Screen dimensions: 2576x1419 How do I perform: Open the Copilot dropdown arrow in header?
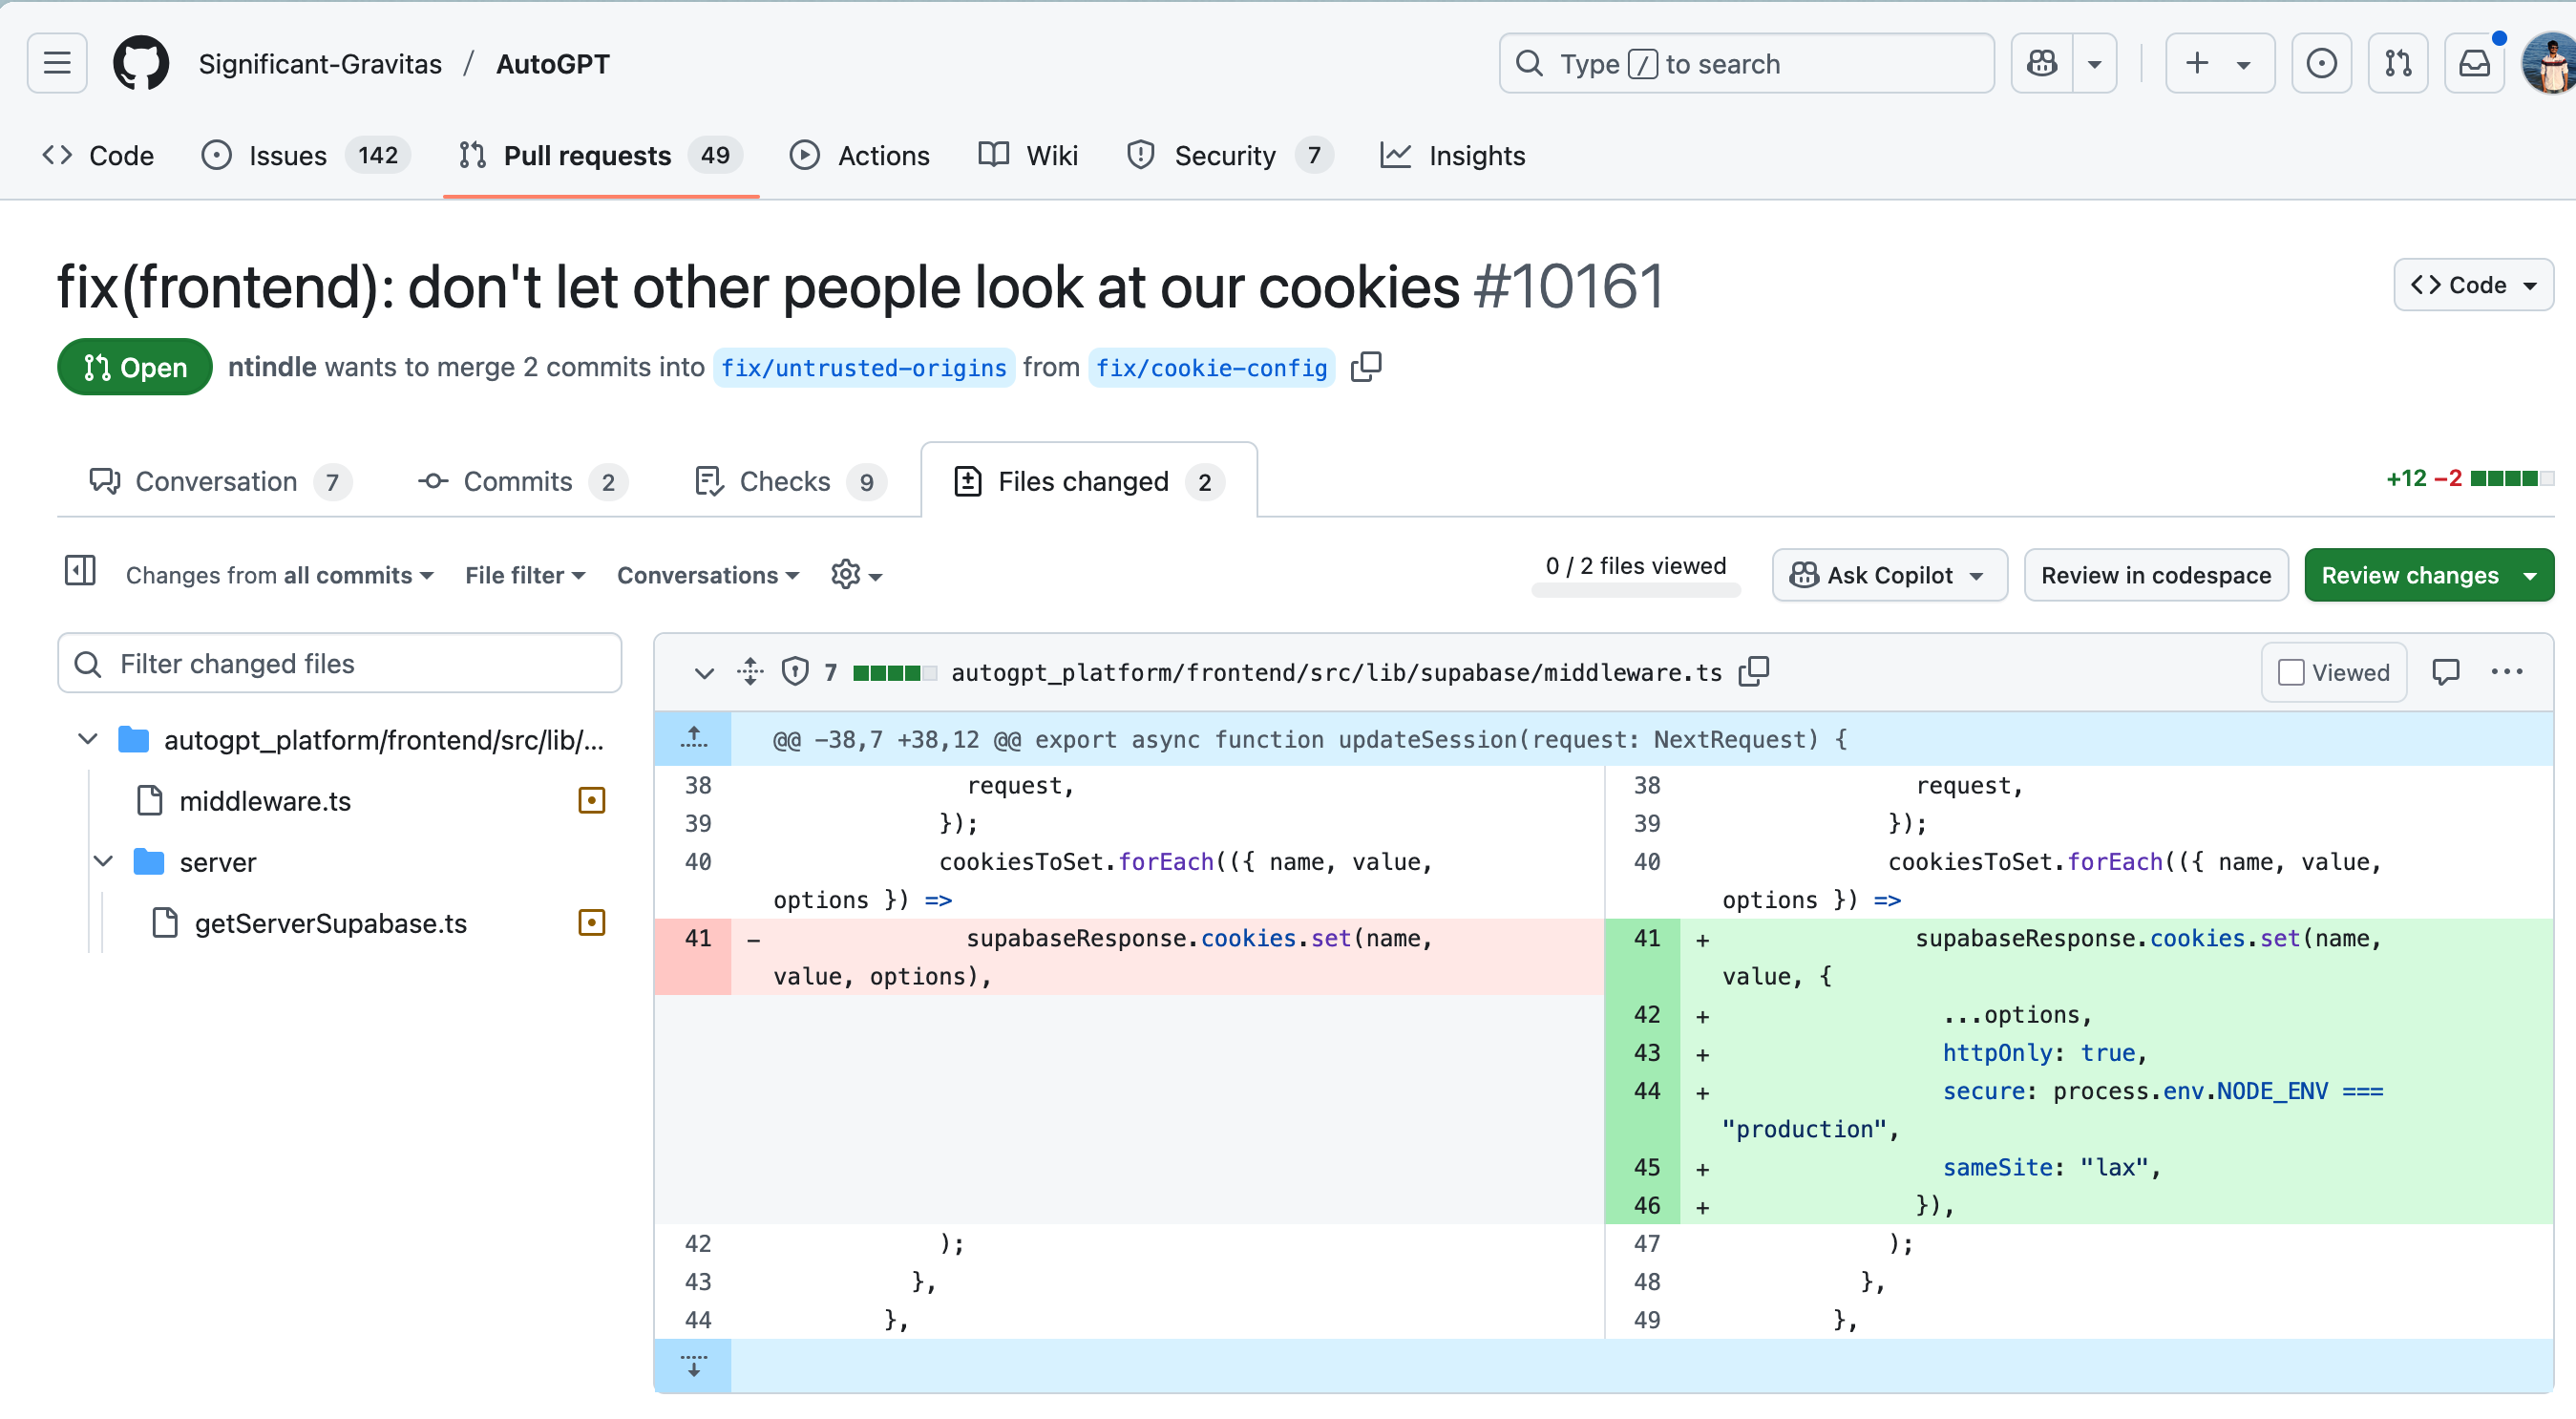pos(2095,64)
